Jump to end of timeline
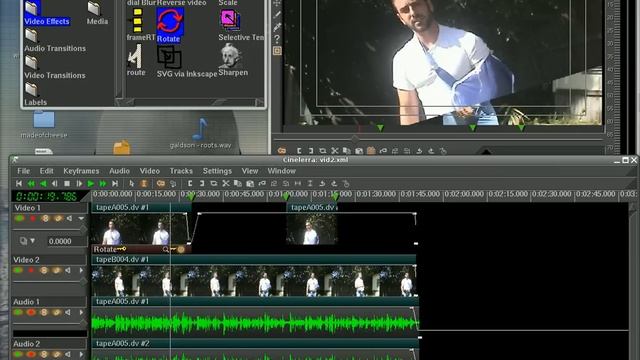 (x=115, y=184)
